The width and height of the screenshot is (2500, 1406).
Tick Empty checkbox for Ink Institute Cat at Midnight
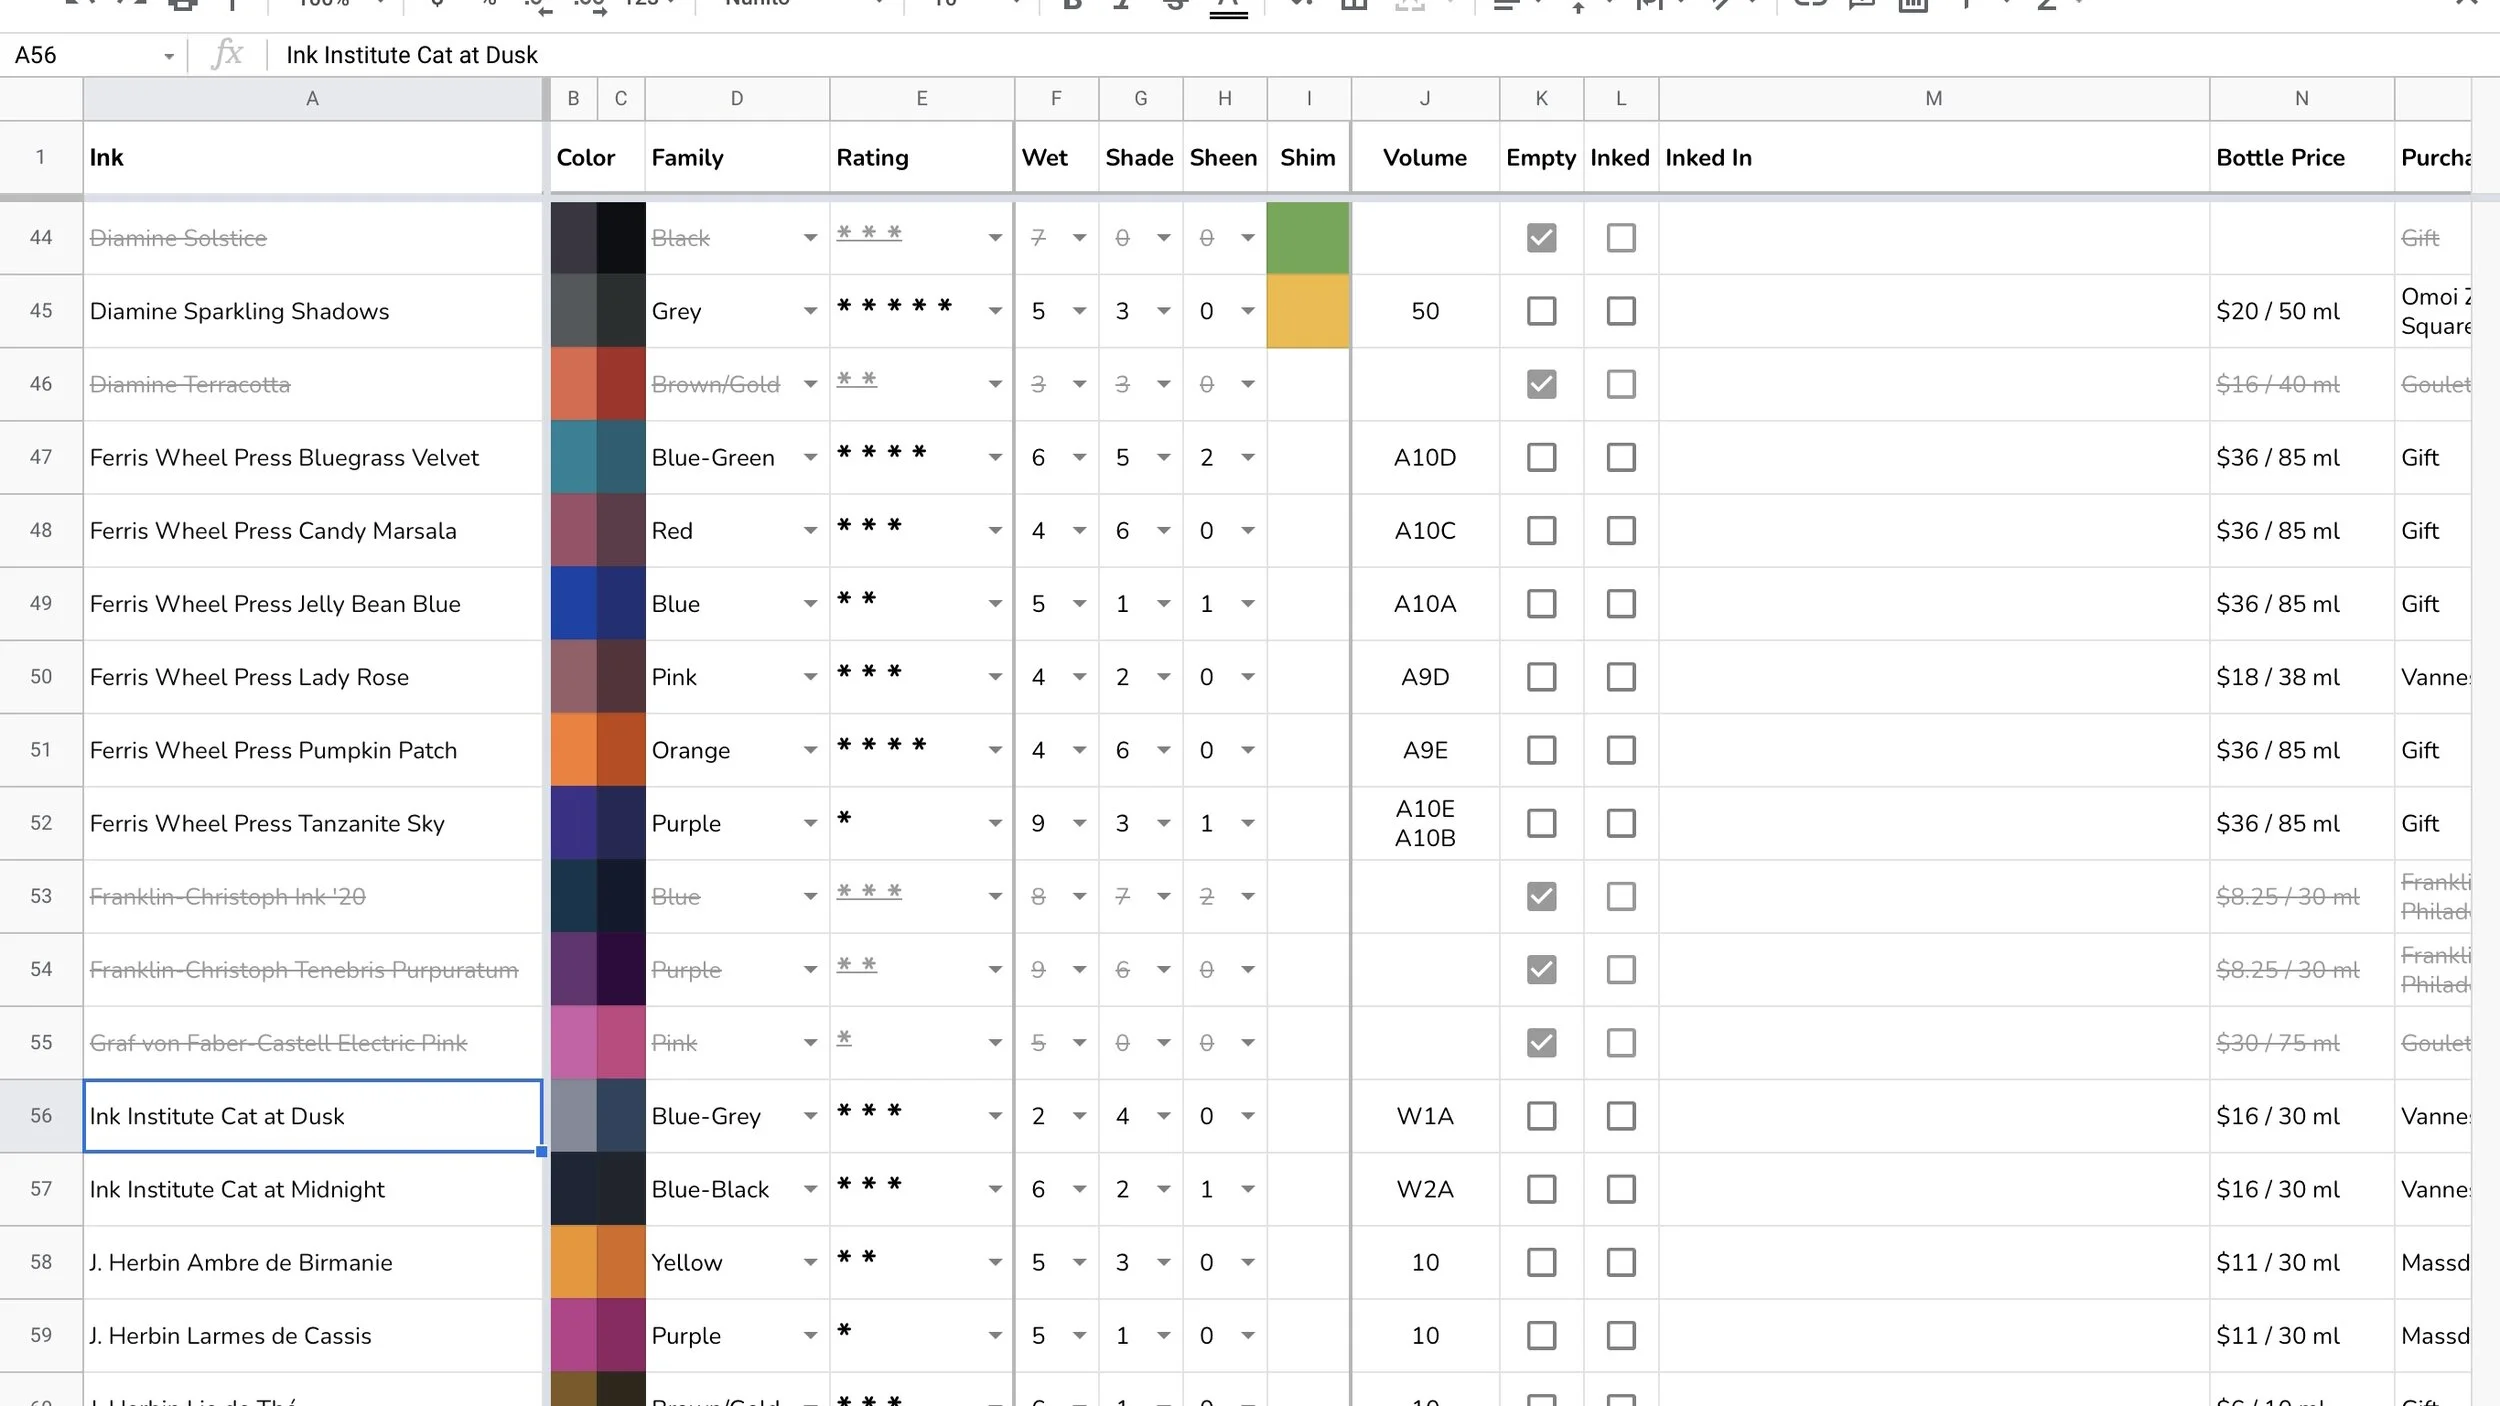point(1541,1189)
